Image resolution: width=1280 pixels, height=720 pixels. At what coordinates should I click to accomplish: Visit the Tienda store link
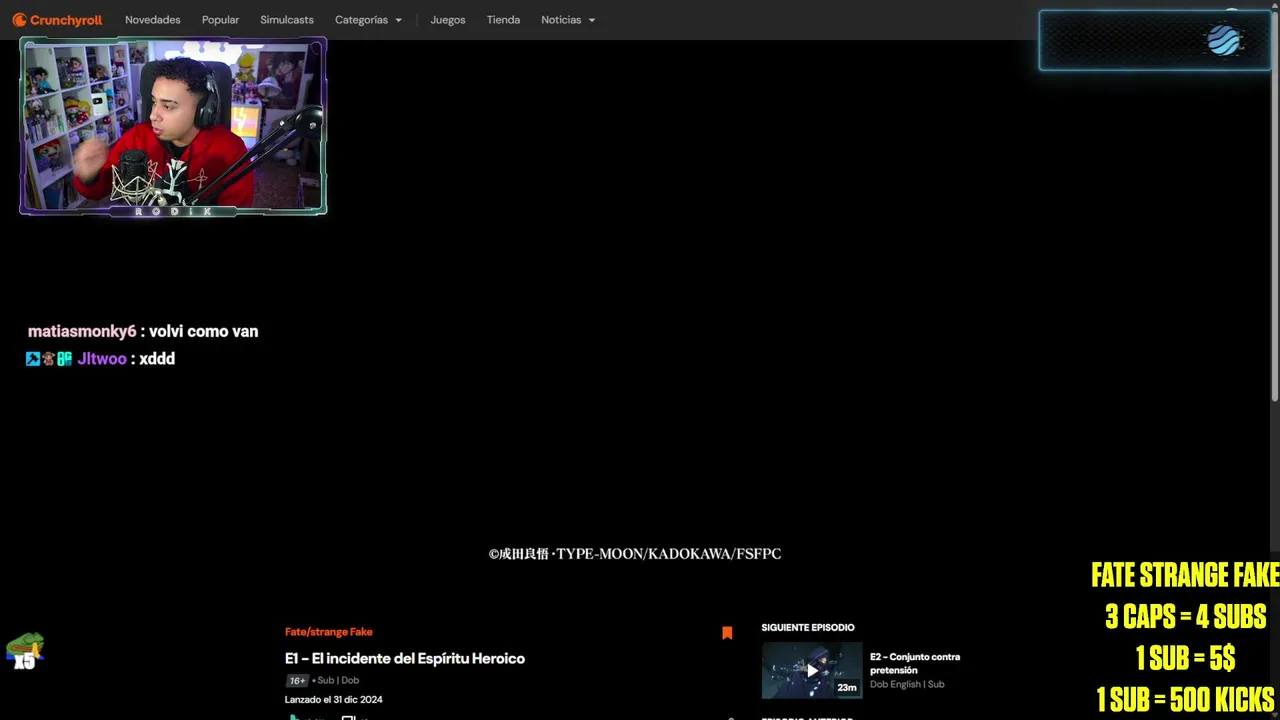tap(503, 20)
